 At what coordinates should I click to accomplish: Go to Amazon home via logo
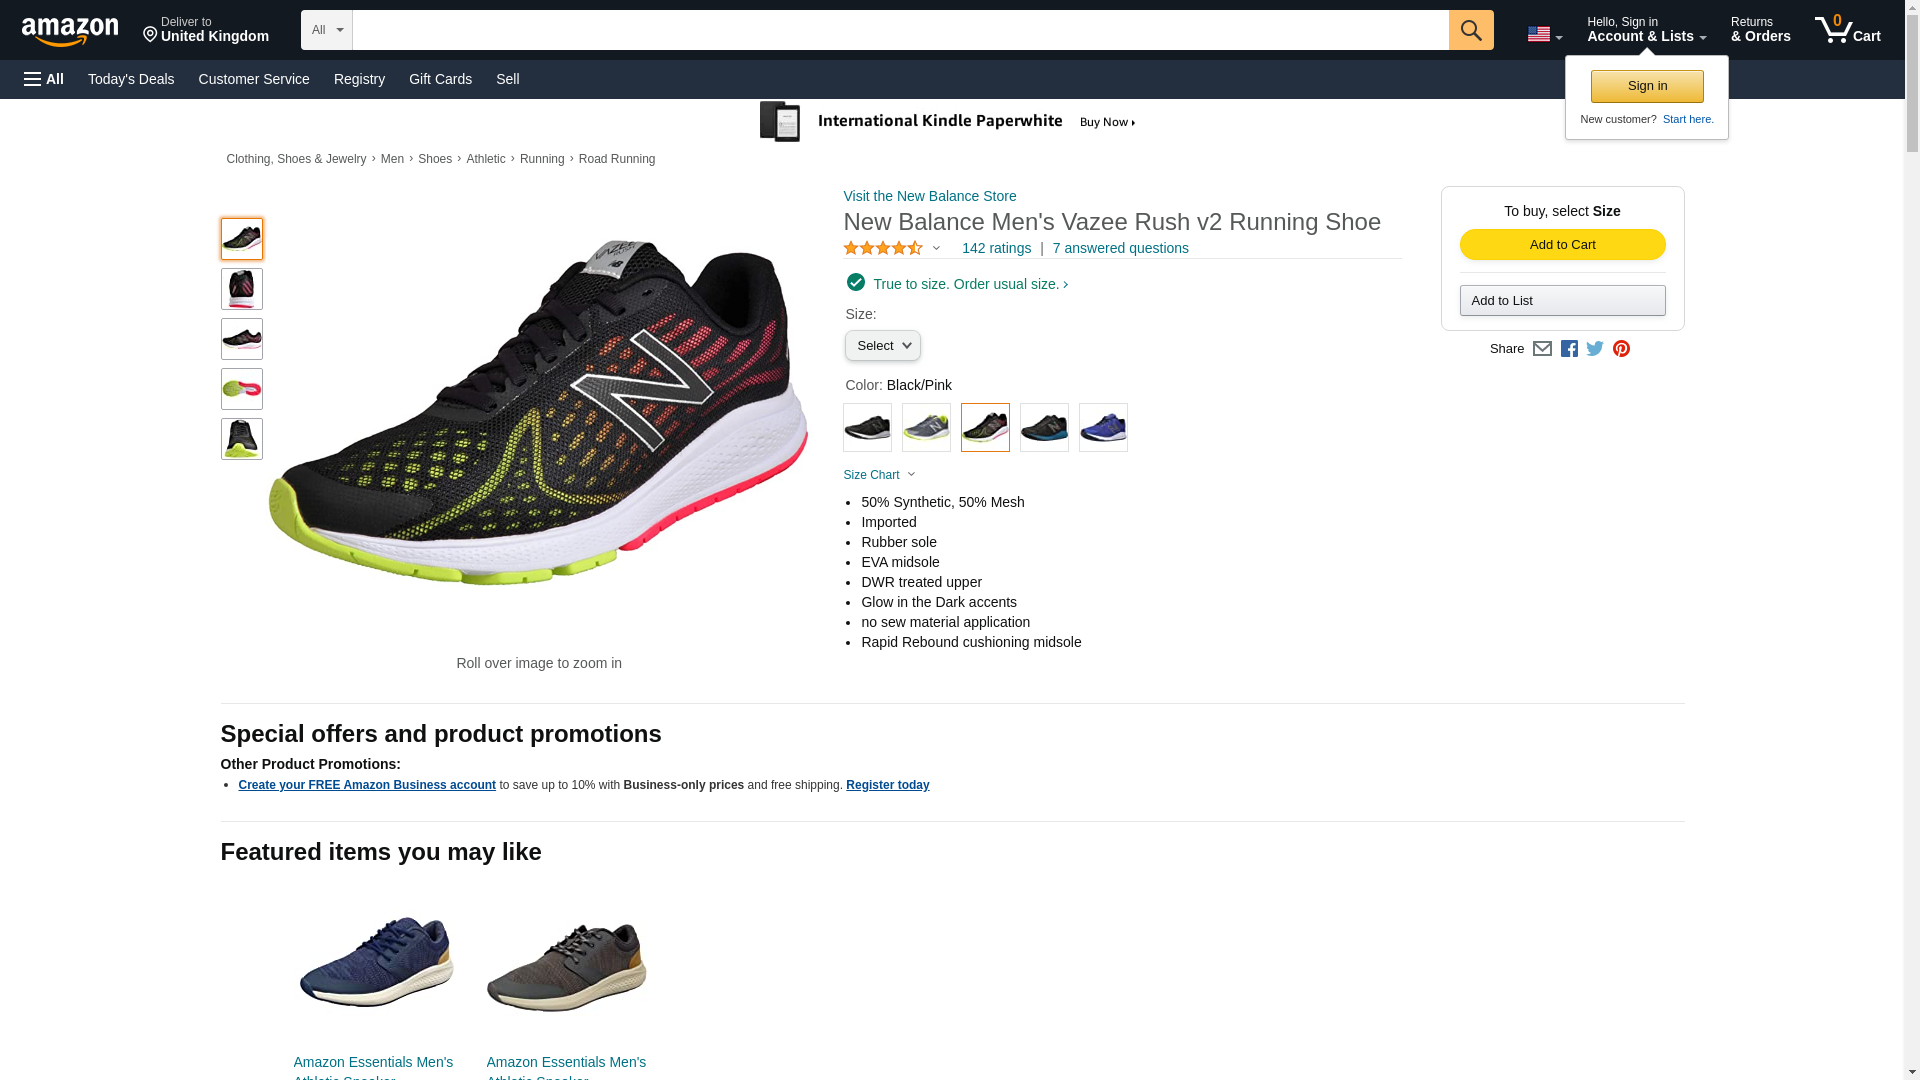pyautogui.click(x=70, y=31)
